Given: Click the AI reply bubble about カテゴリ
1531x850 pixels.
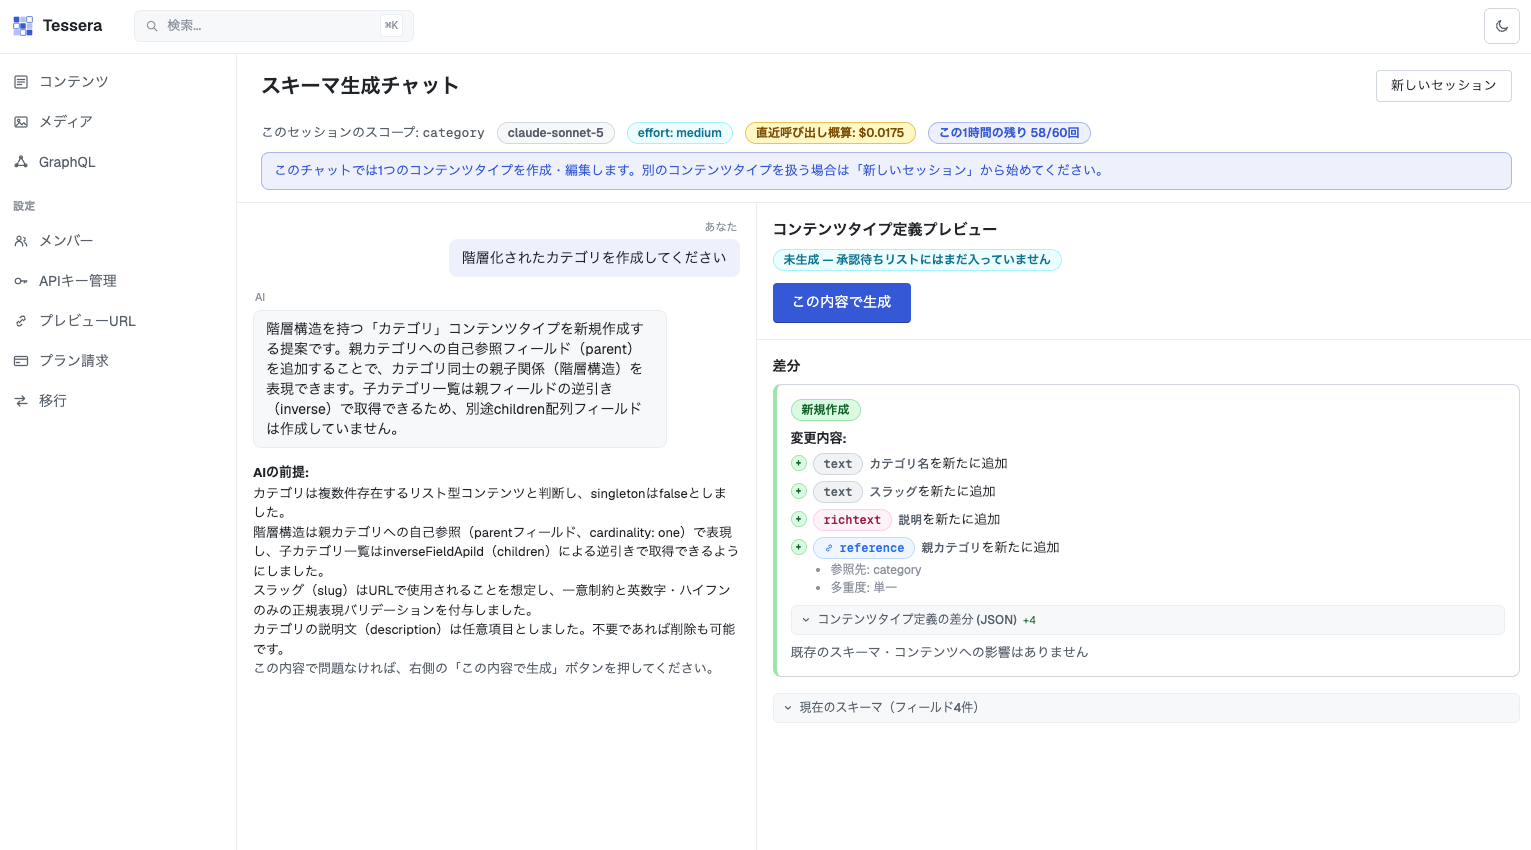Looking at the screenshot, I should point(460,379).
